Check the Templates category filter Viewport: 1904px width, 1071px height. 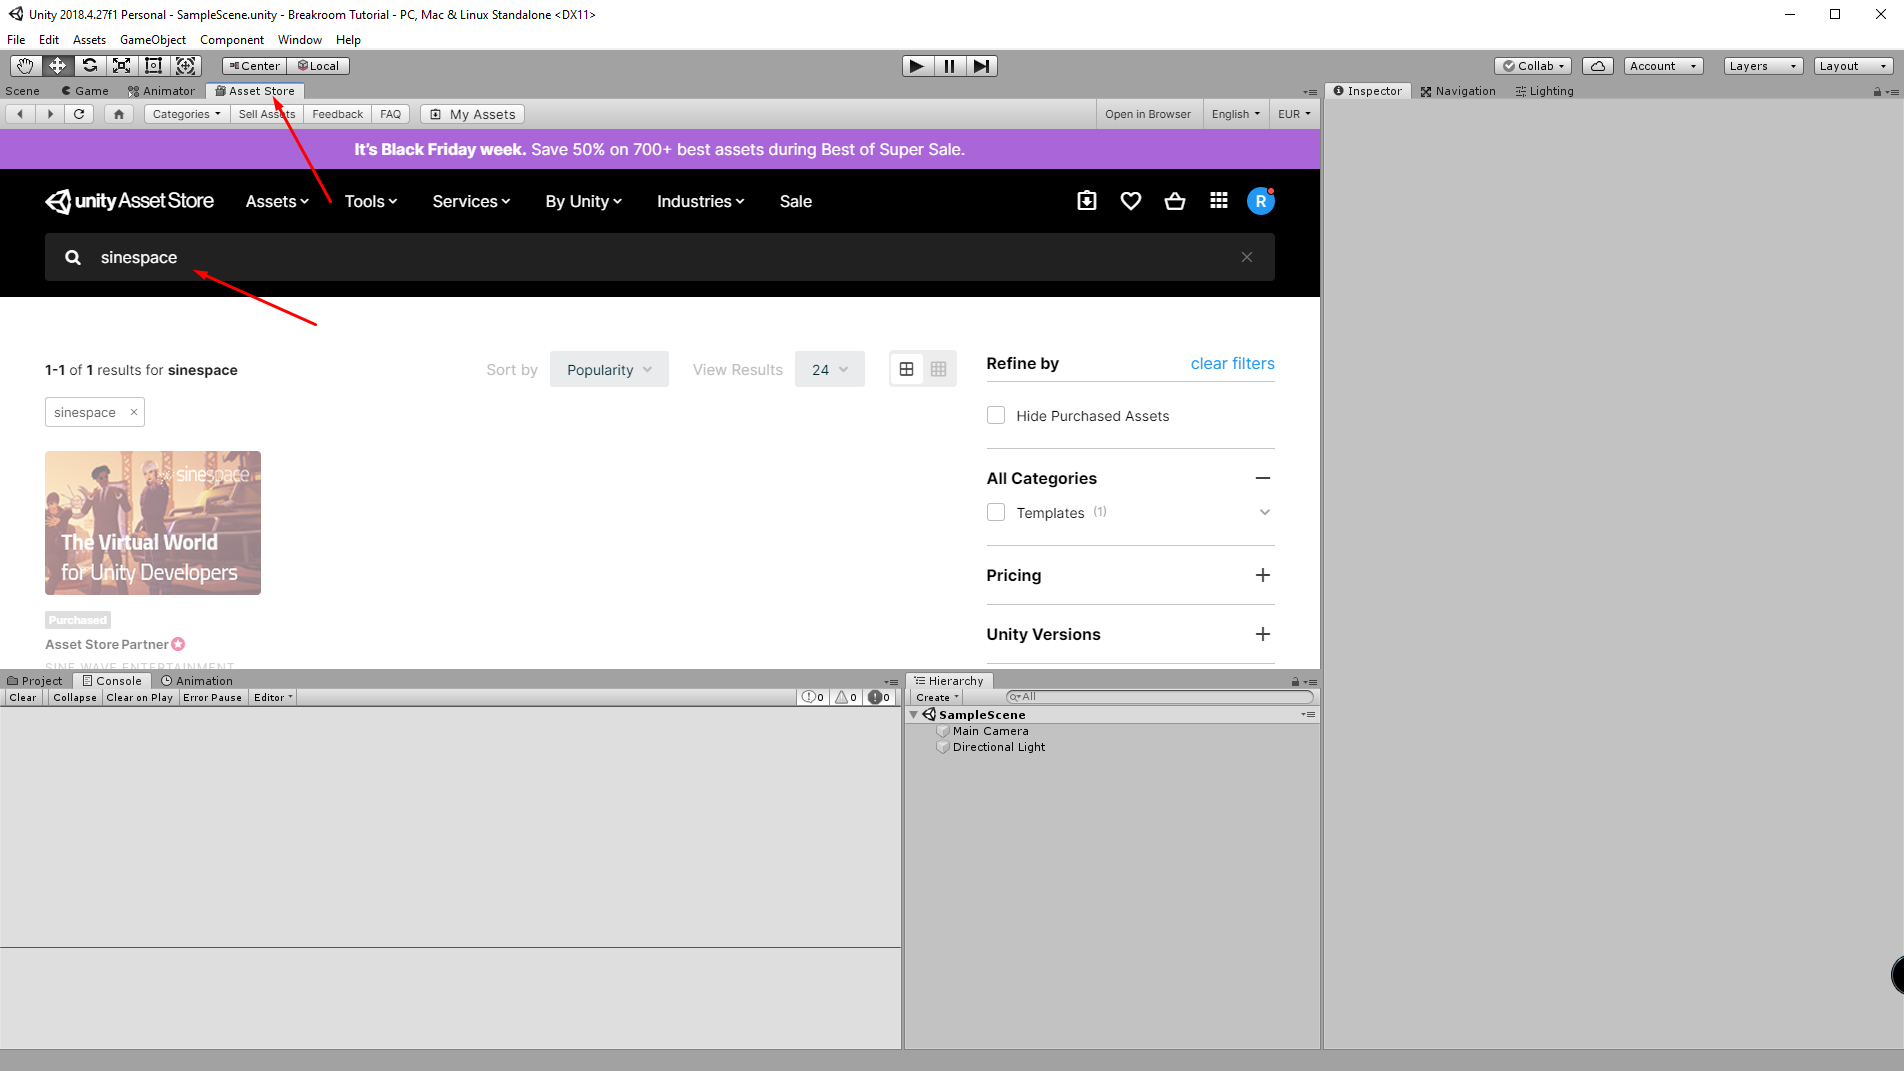tap(996, 512)
